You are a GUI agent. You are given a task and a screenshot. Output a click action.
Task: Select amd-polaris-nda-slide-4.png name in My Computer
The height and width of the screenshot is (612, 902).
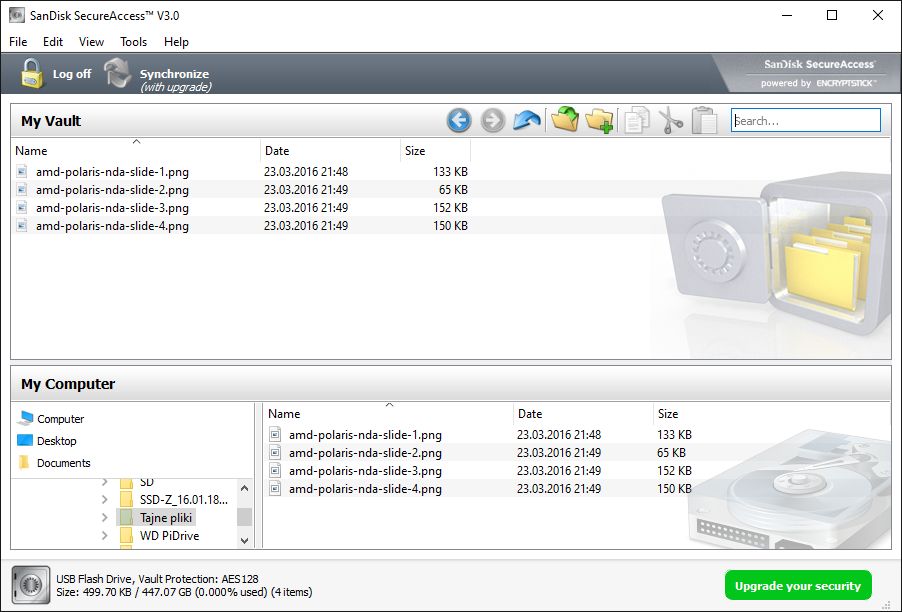point(365,488)
